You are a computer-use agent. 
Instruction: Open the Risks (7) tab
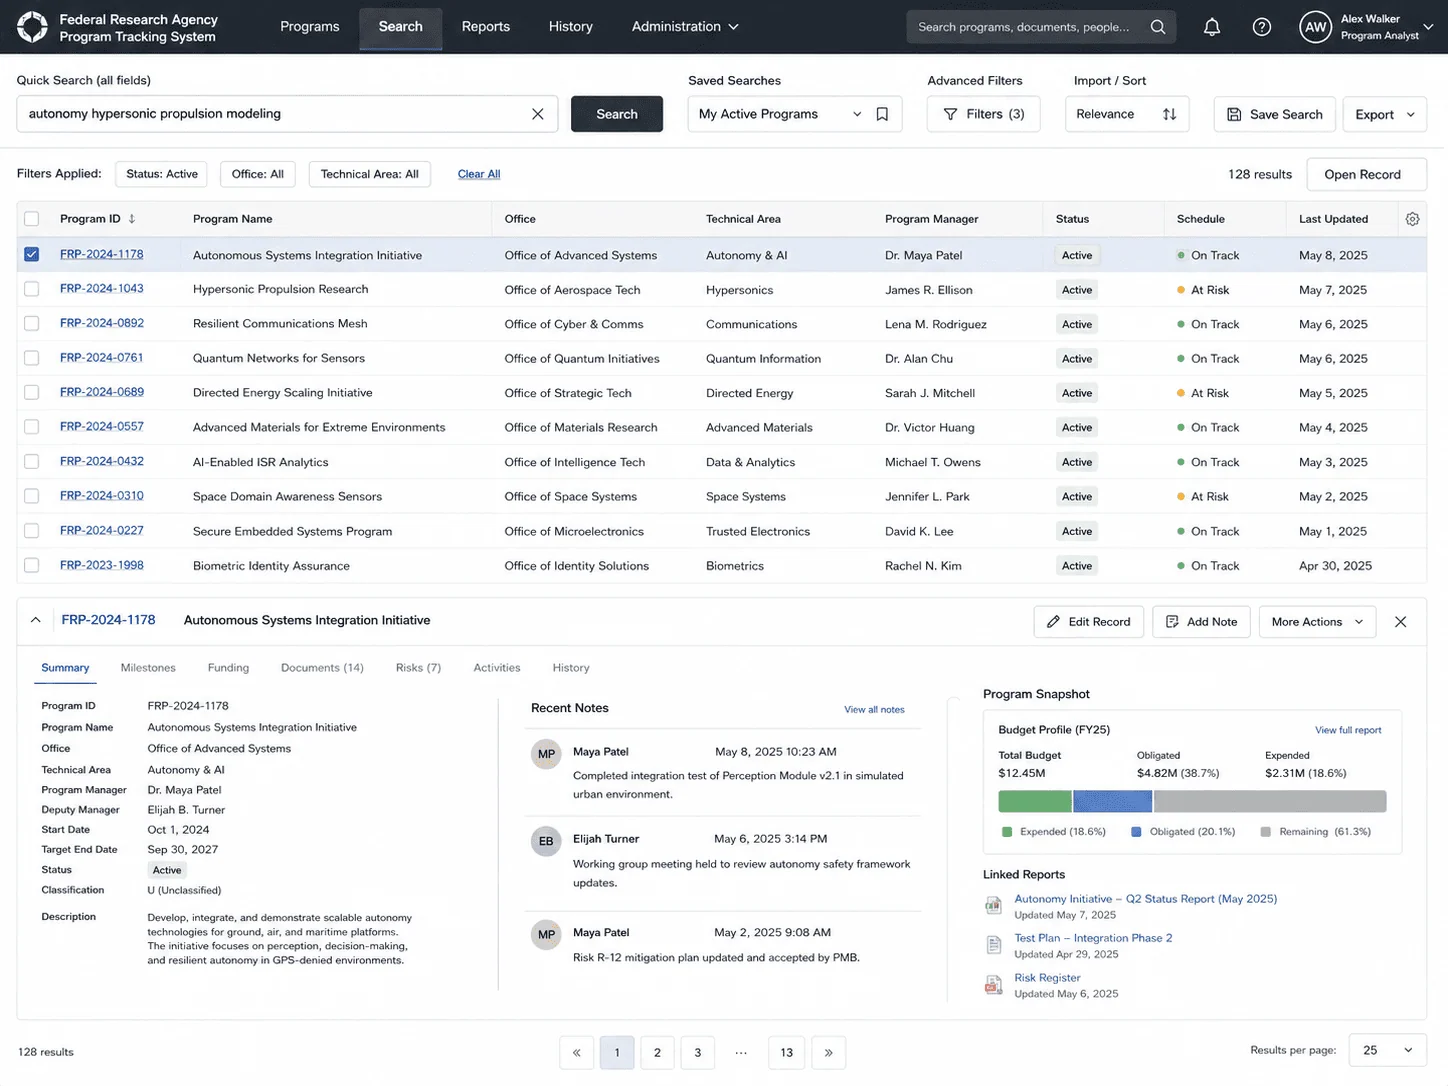click(418, 668)
